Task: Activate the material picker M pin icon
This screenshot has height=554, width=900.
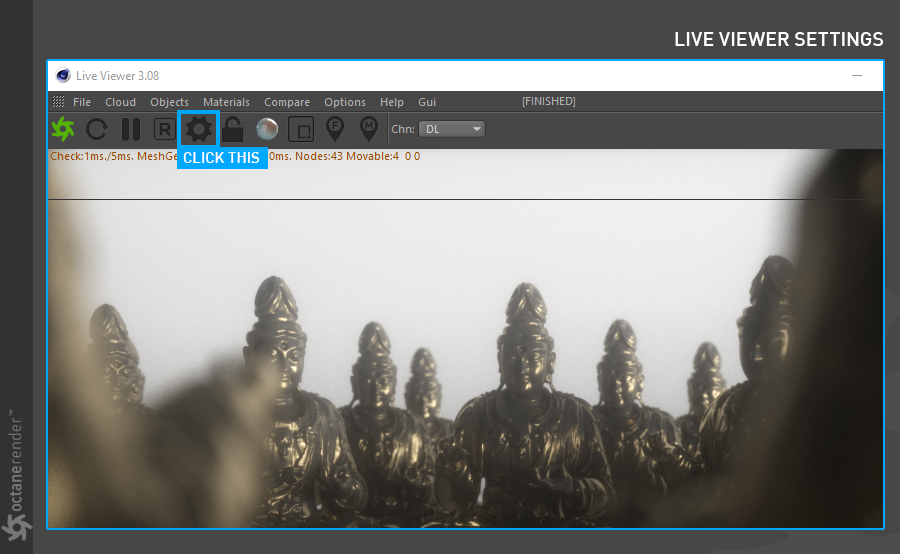Action: [368, 129]
